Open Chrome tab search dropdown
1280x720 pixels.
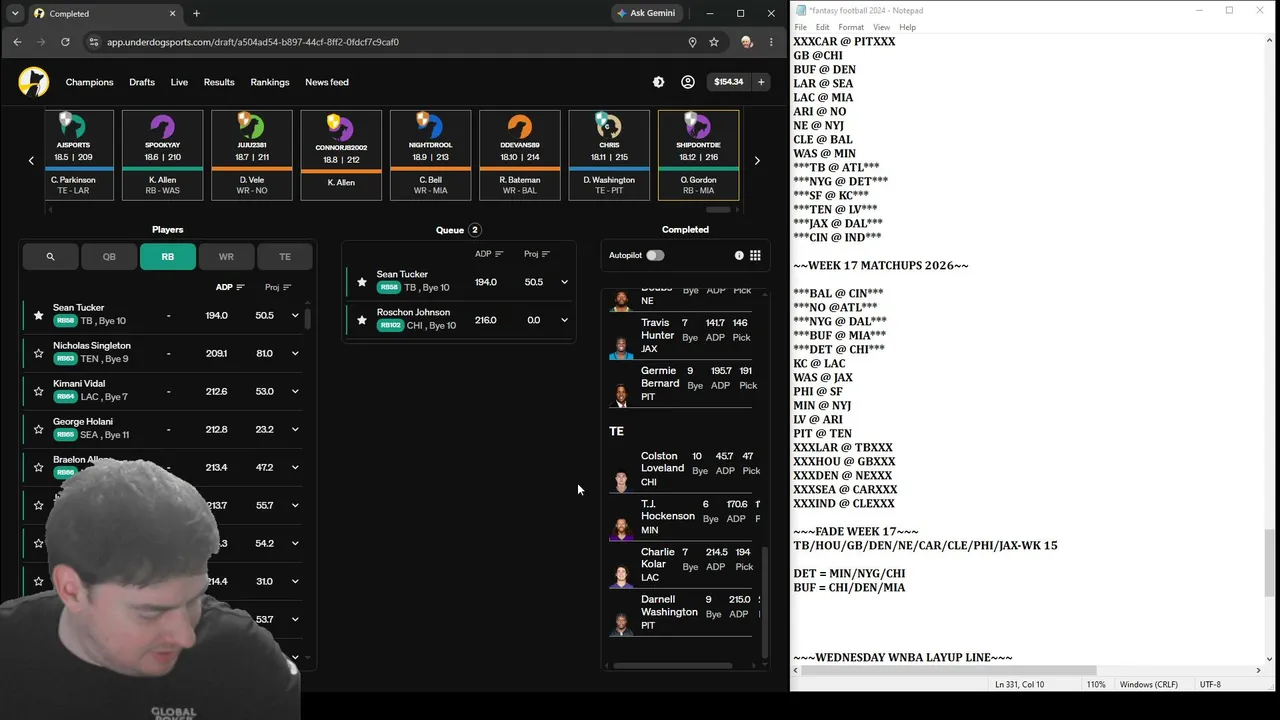coord(14,14)
